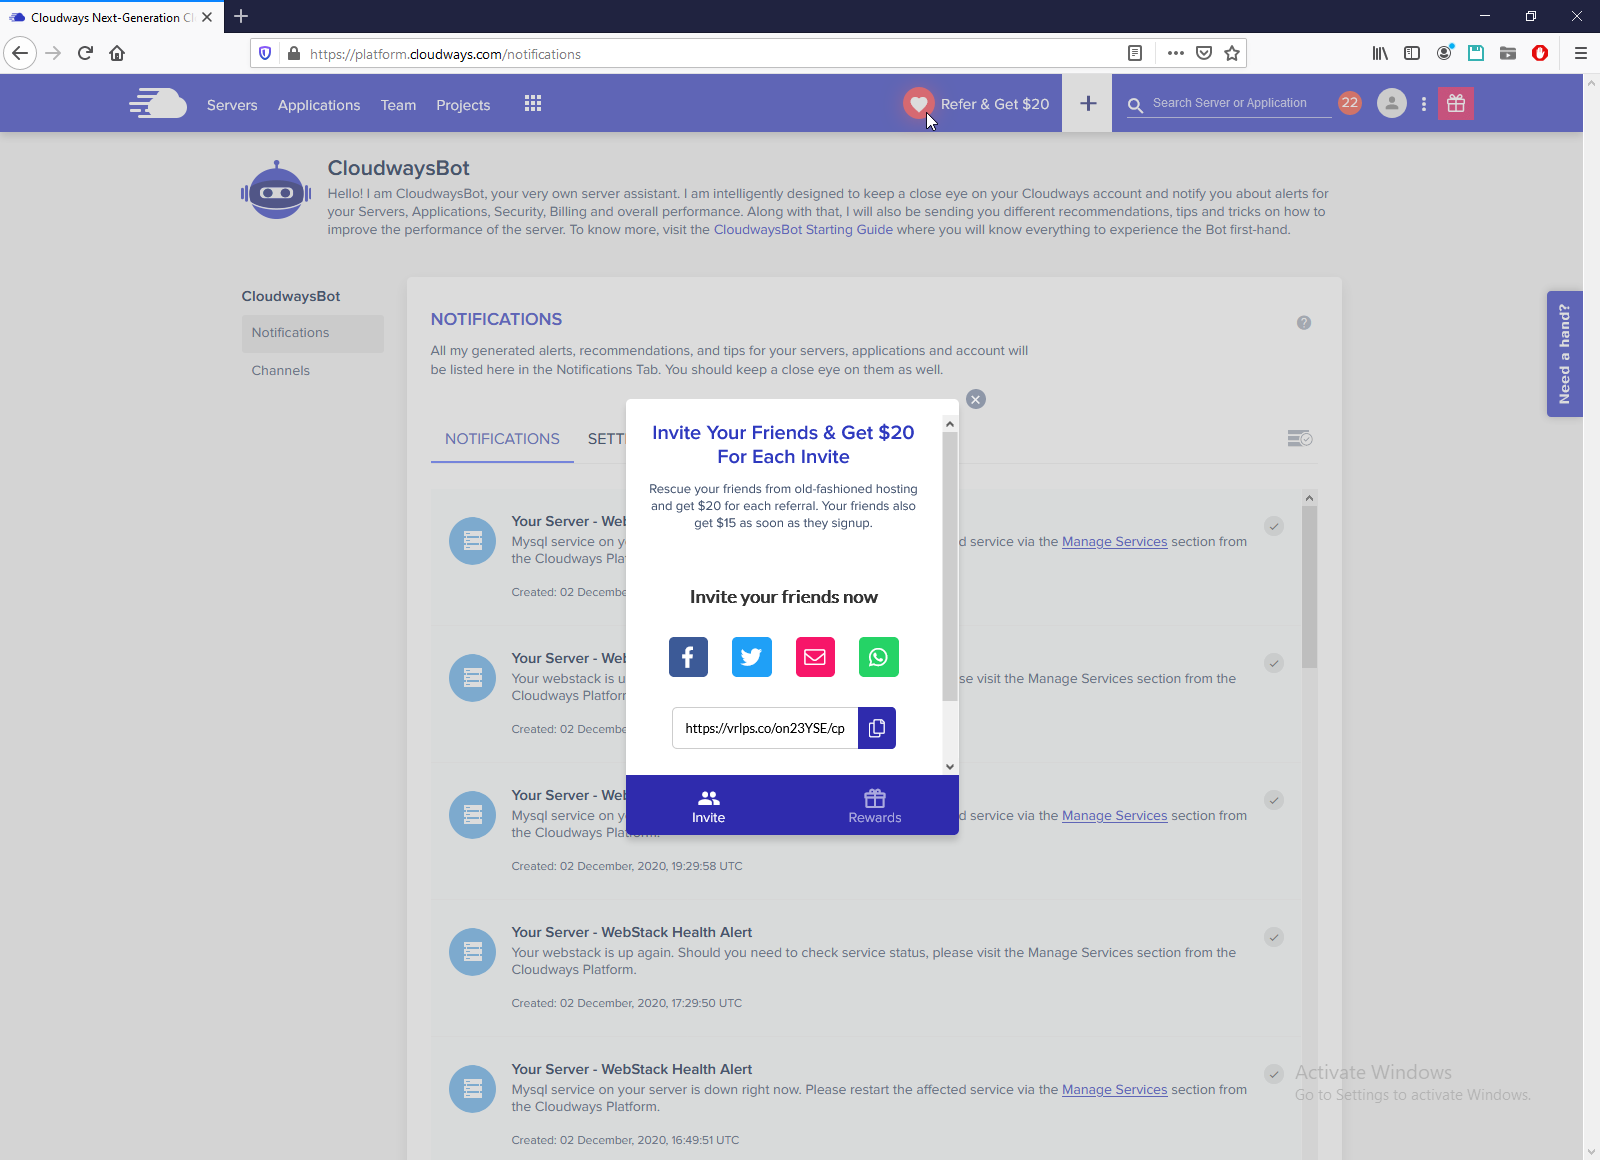Open the Applications menu
The height and width of the screenshot is (1160, 1600).
319,105
